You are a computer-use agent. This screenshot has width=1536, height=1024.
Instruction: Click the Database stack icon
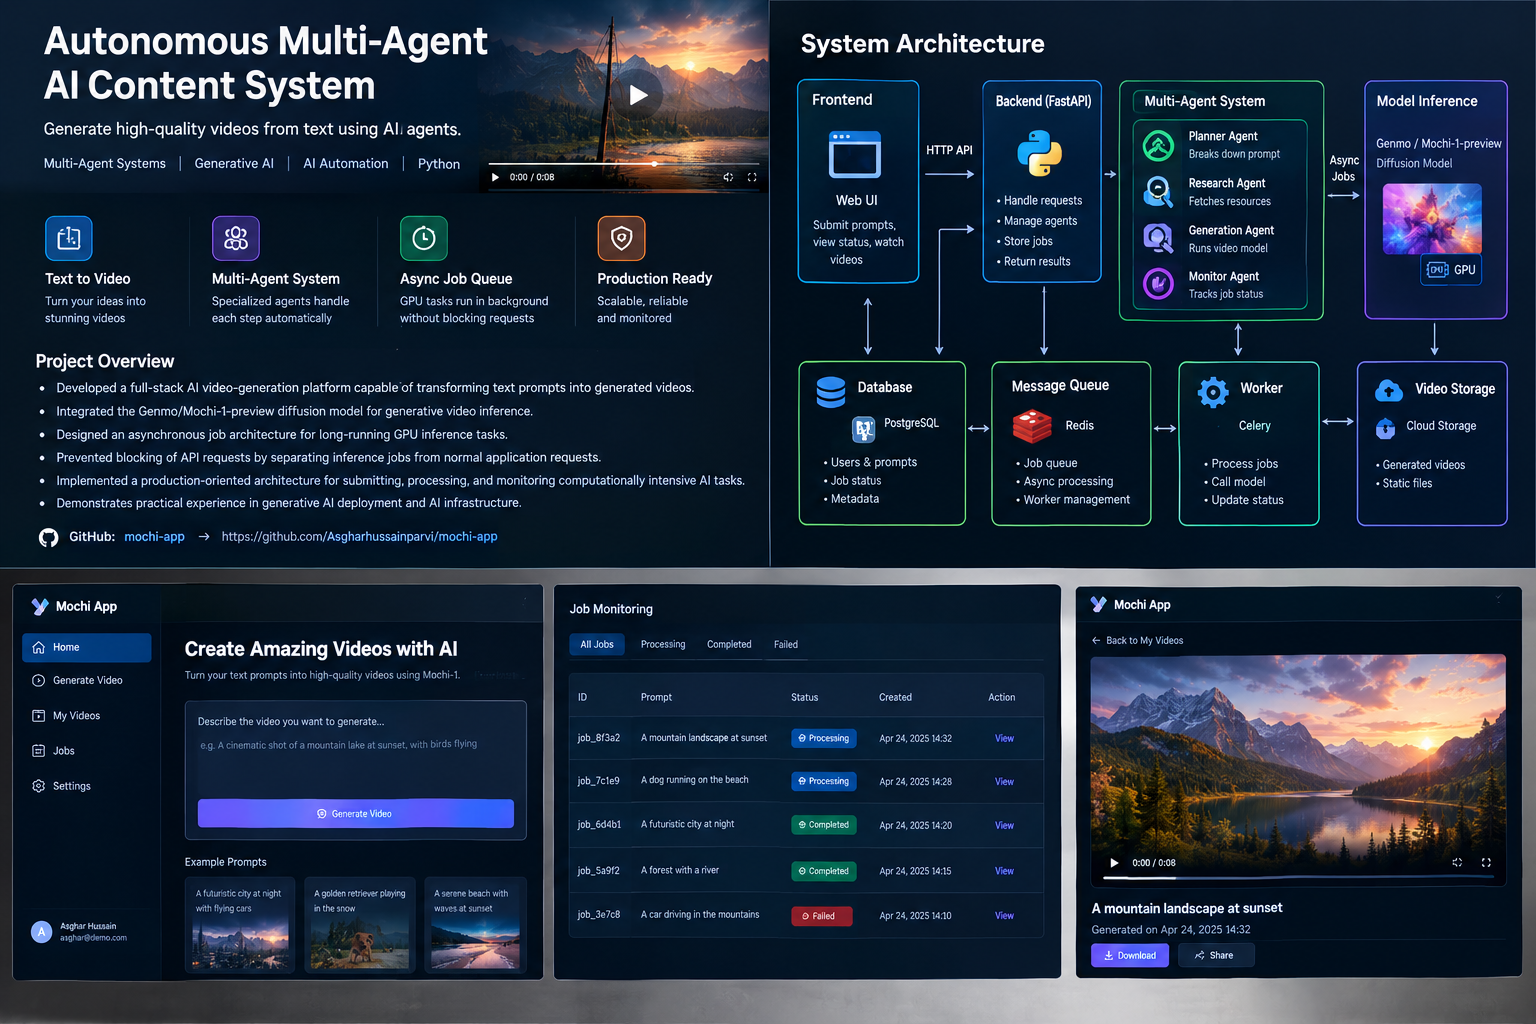point(831,392)
